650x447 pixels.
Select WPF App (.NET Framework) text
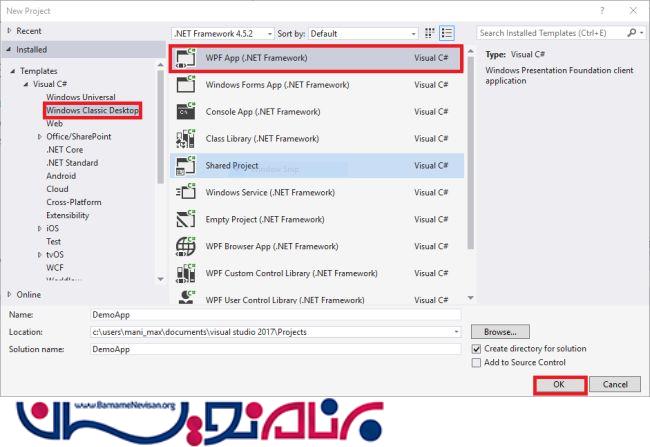tap(256, 58)
